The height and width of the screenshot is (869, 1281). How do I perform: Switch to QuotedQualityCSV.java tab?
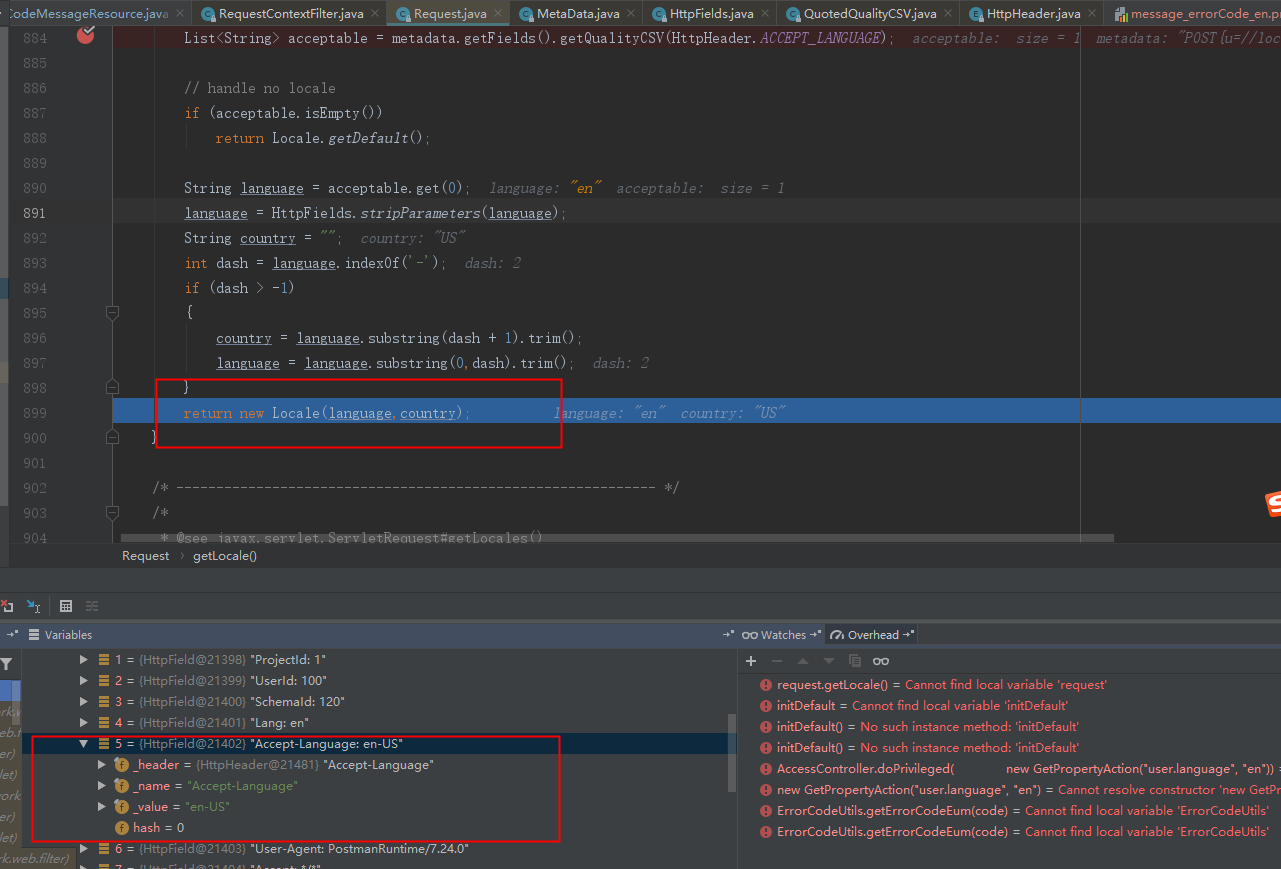[x=870, y=14]
